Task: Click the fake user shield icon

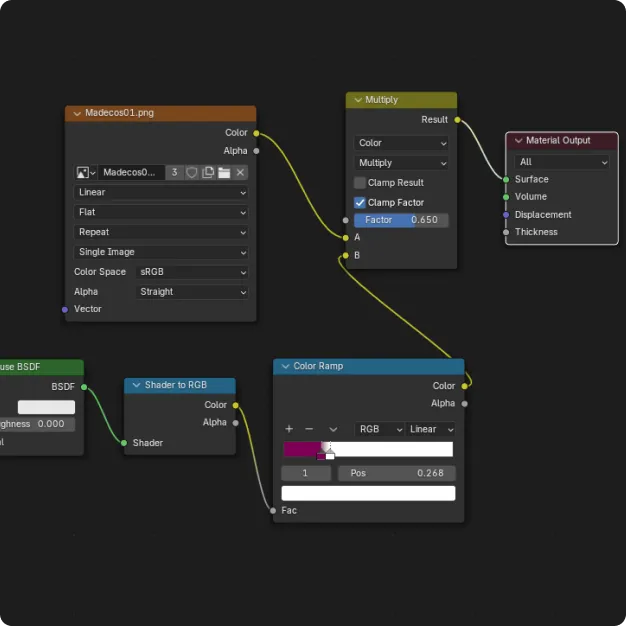Action: (192, 172)
